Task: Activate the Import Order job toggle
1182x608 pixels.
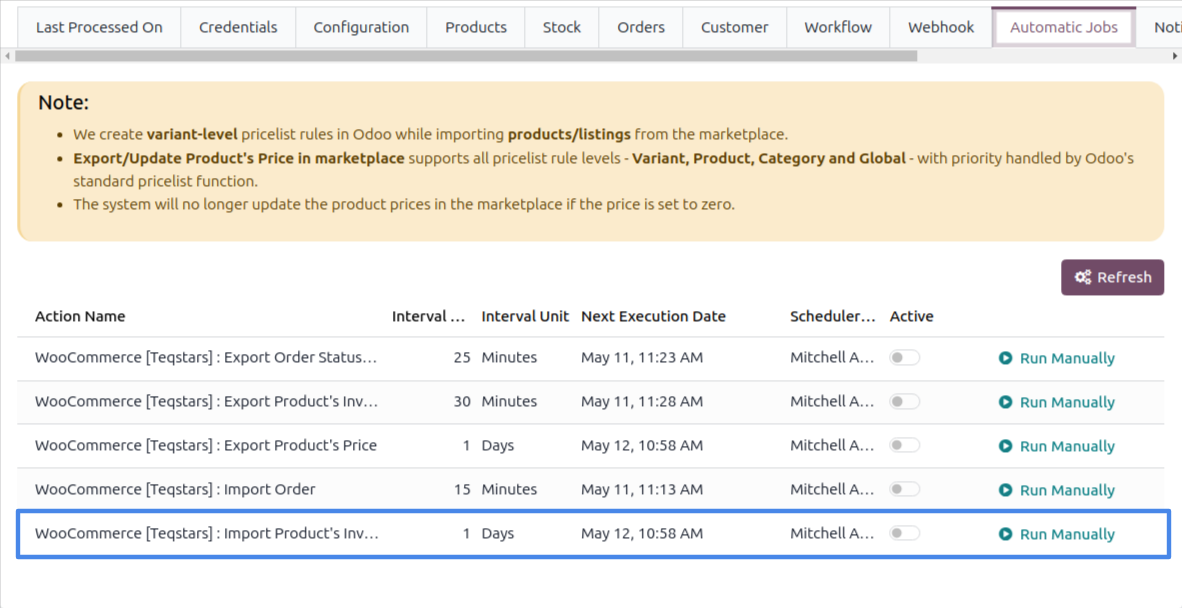Action: click(905, 489)
